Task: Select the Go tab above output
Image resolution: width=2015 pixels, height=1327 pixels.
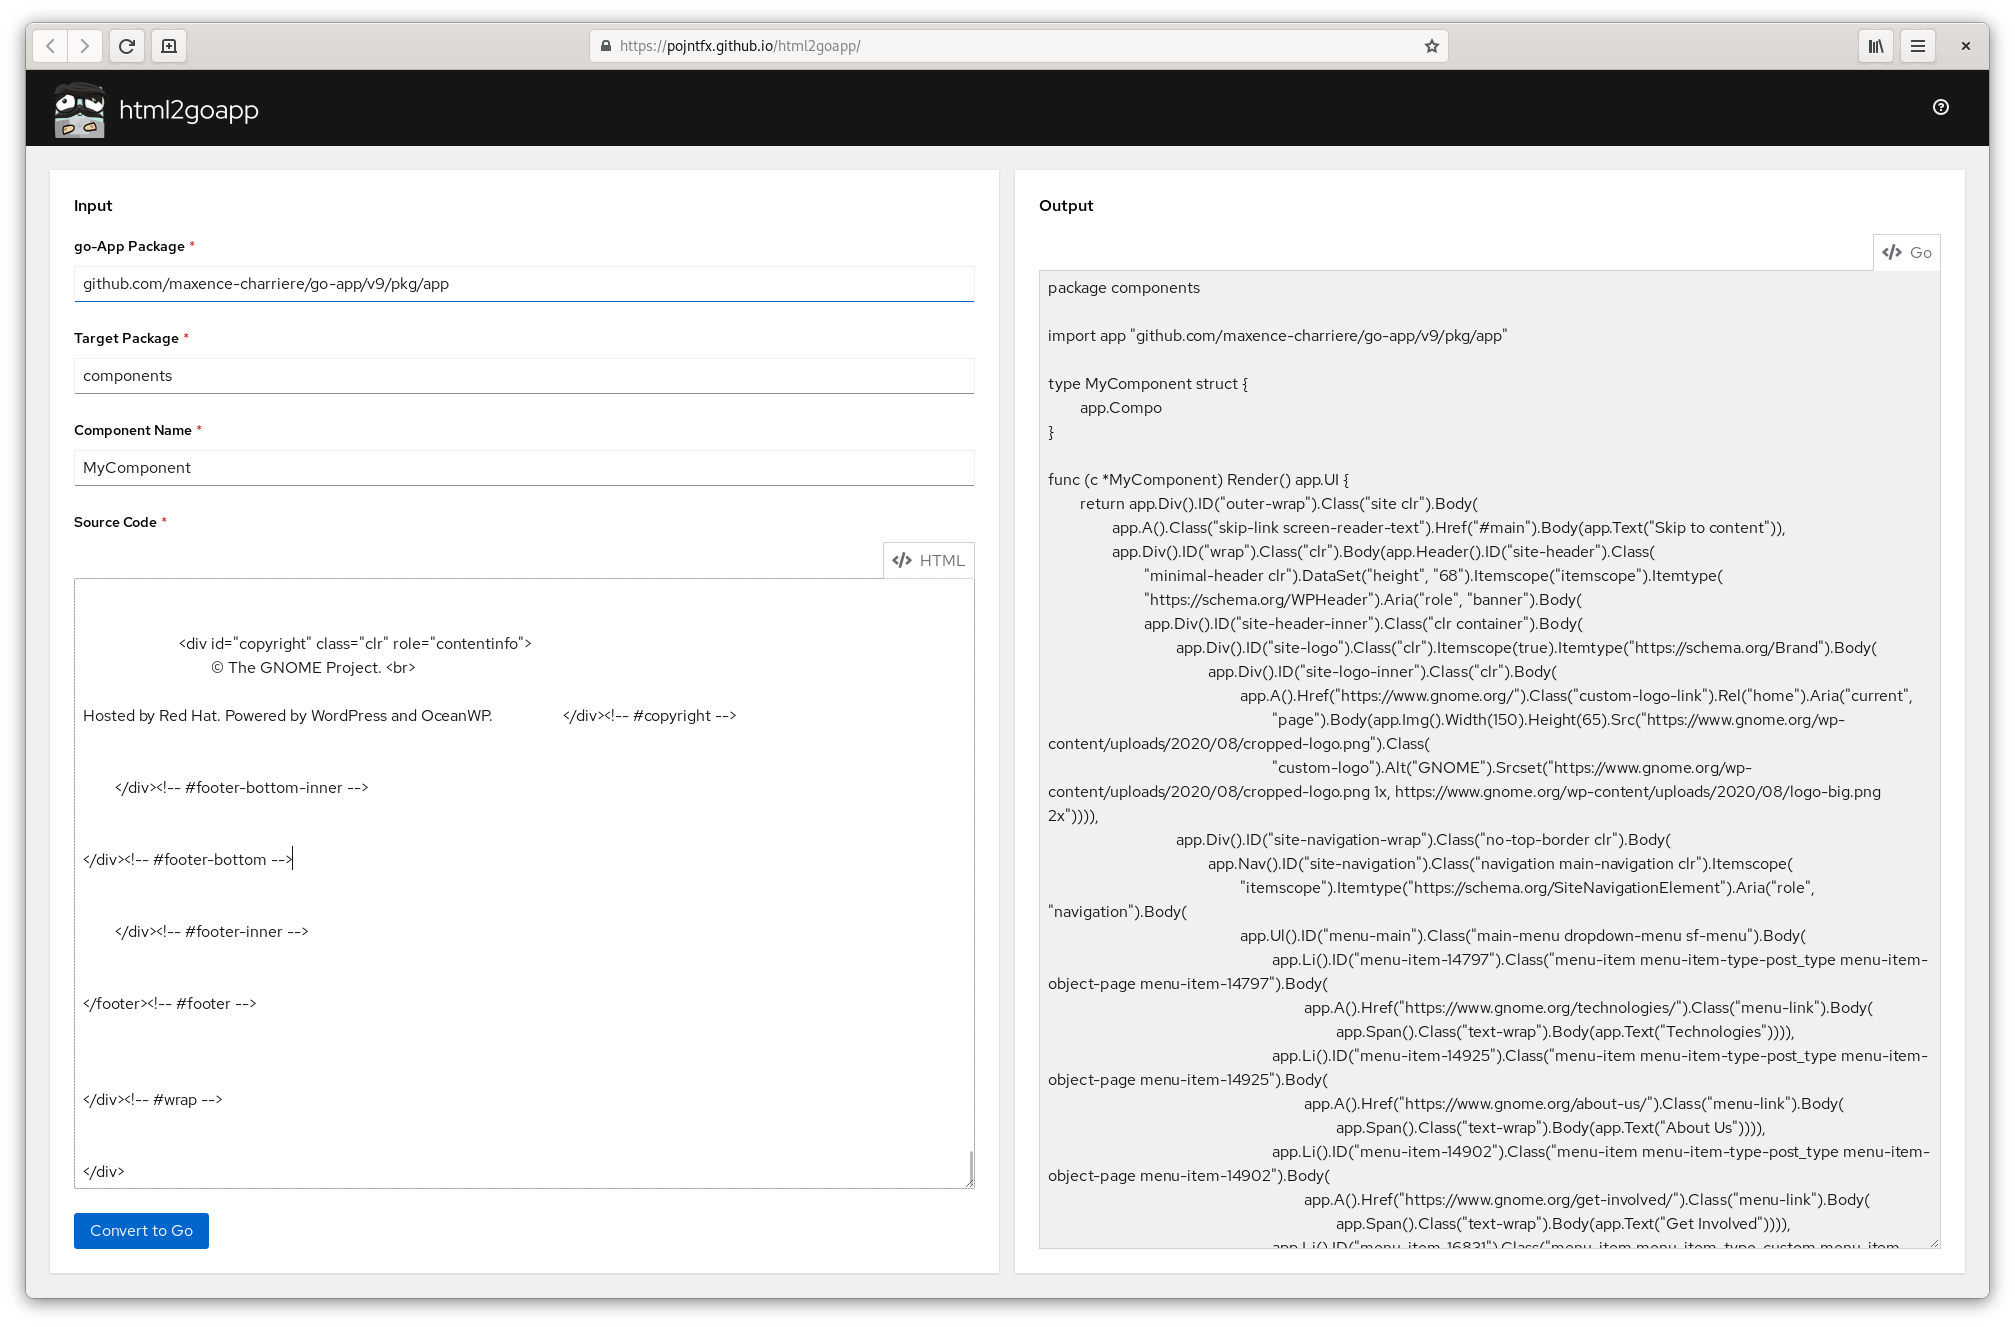Action: click(x=1906, y=252)
